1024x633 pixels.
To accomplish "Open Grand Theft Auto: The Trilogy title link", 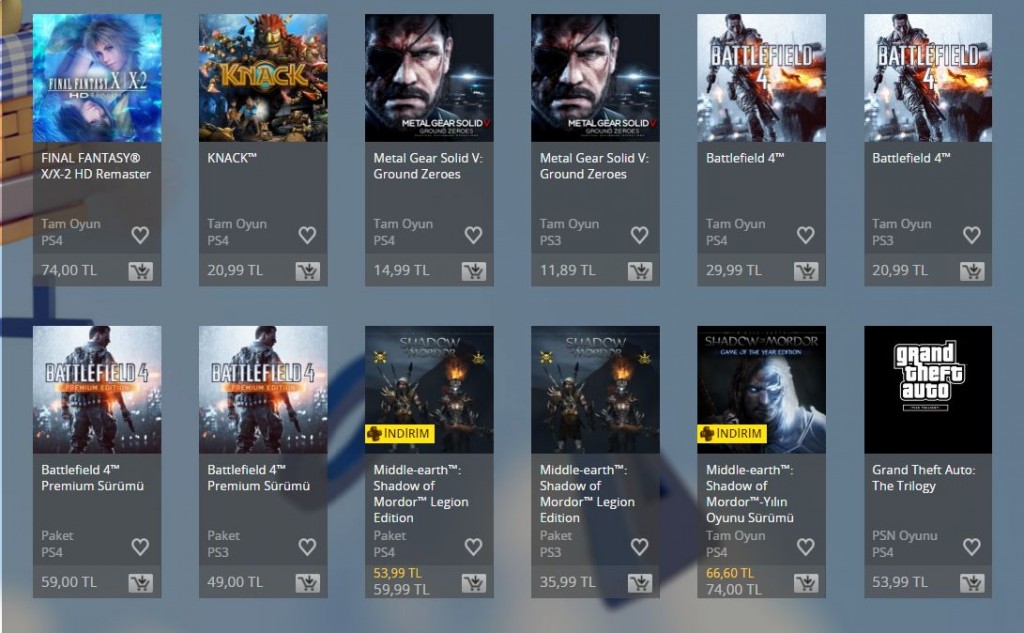I will pos(923,478).
